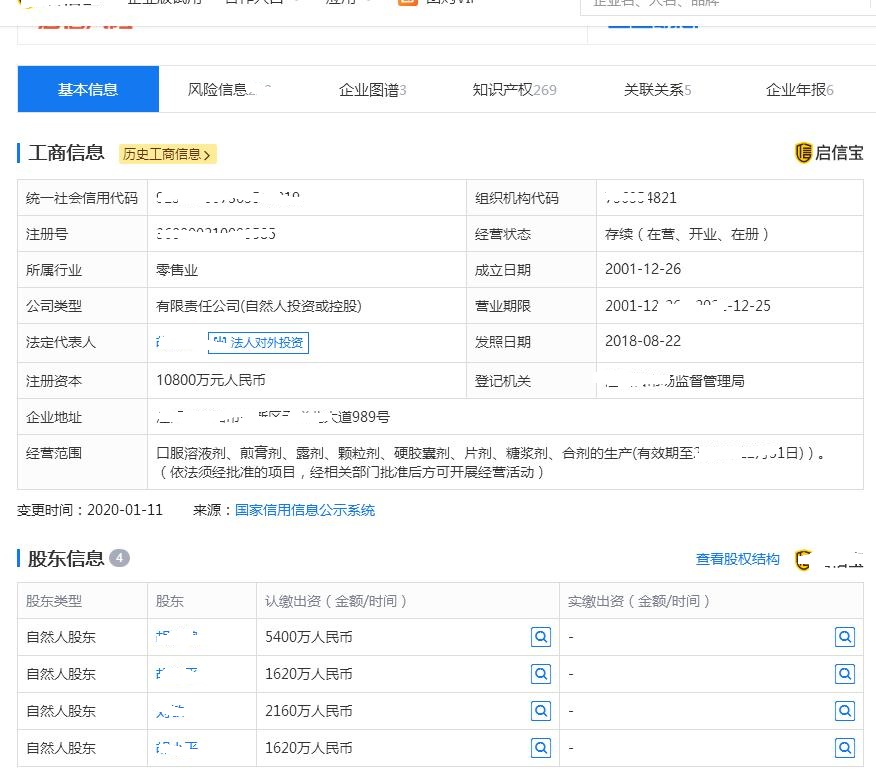Open the shareholder name in 5400万人民币 row
The height and width of the screenshot is (780, 876).
177,636
